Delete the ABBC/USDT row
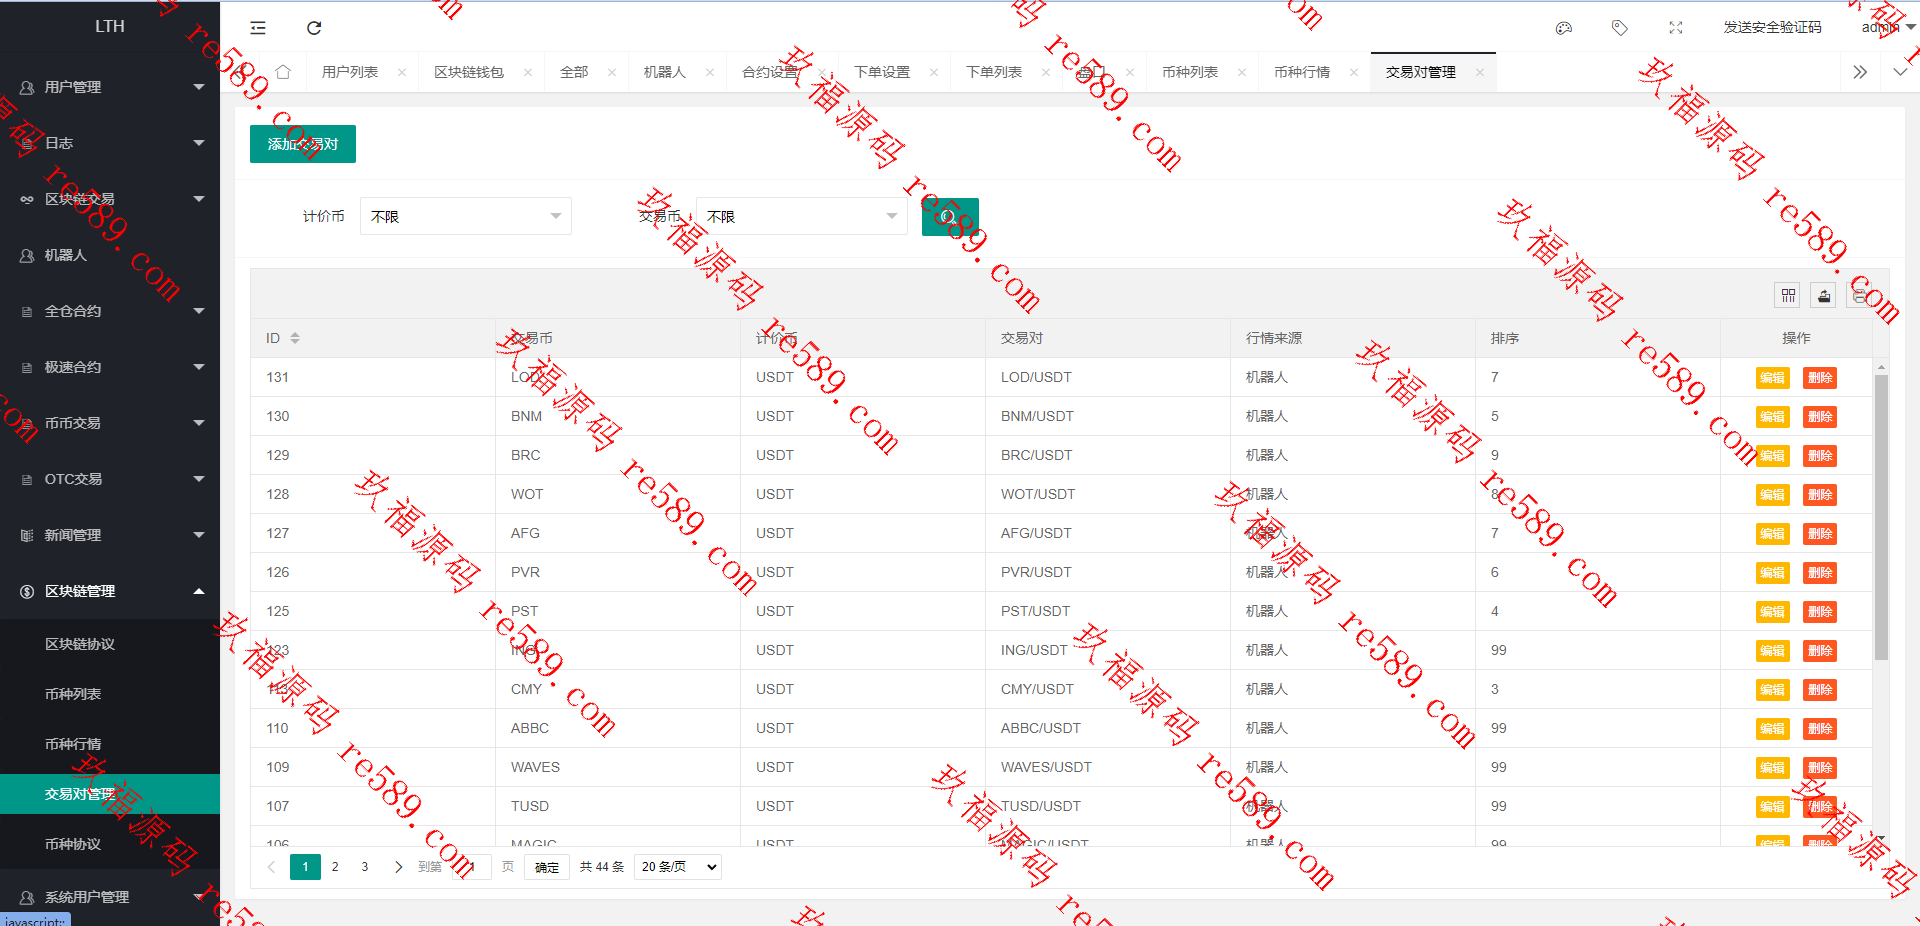1920x926 pixels. (x=1820, y=729)
